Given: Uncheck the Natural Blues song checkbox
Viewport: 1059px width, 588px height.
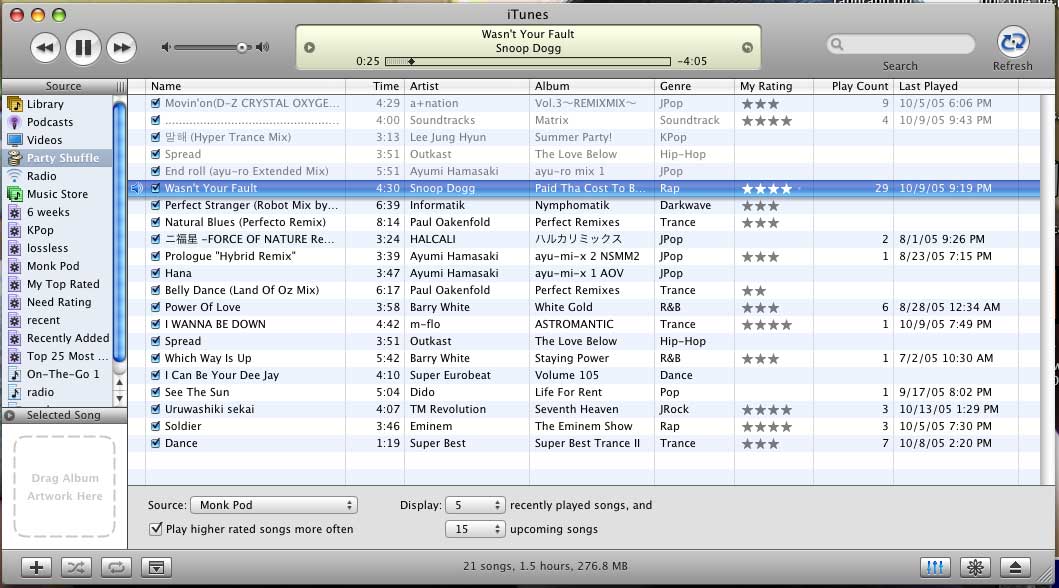Looking at the screenshot, I should pyautogui.click(x=156, y=222).
